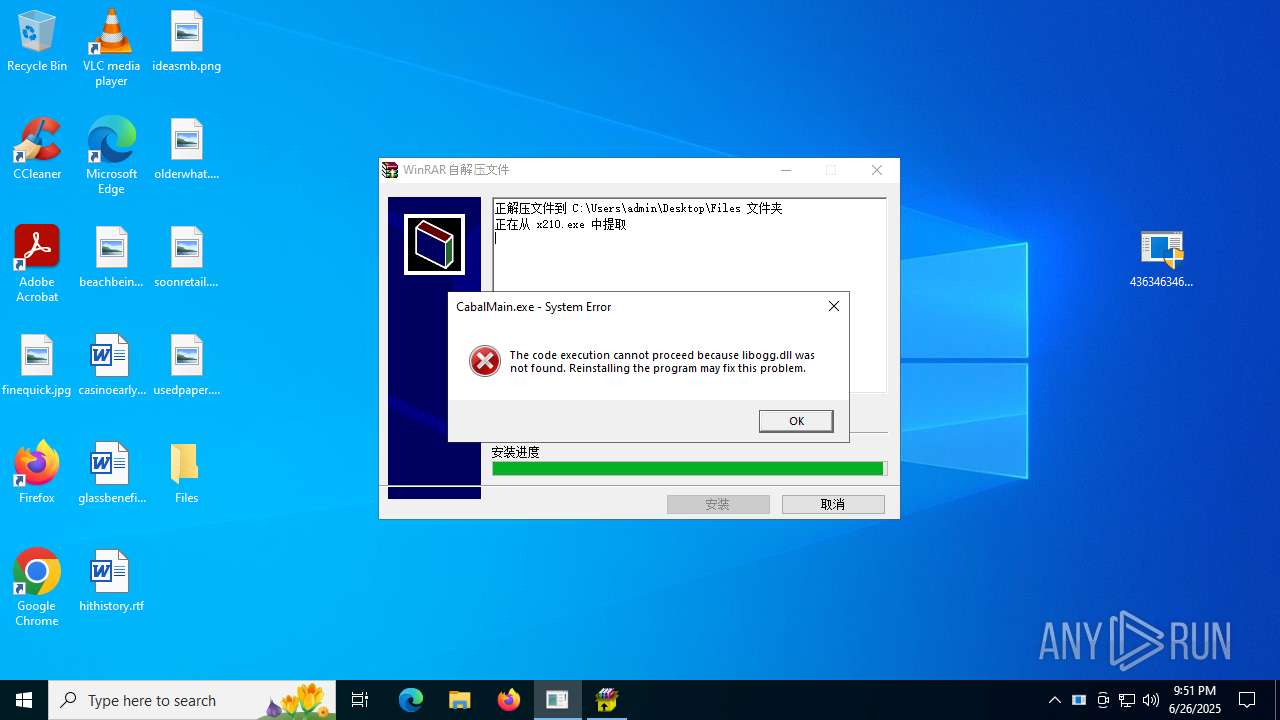
Task: Select hithistory.rtf document on desktop
Action: tap(111, 581)
